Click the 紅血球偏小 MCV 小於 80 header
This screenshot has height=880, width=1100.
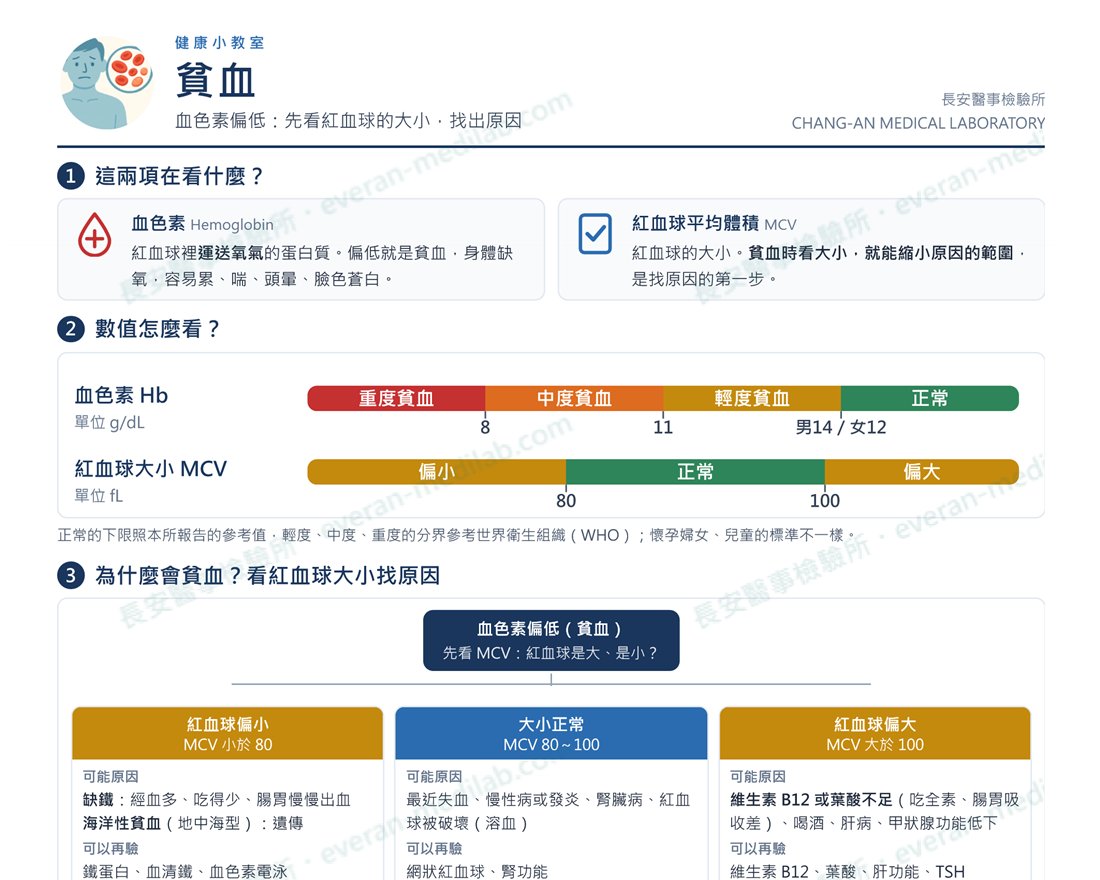227,733
